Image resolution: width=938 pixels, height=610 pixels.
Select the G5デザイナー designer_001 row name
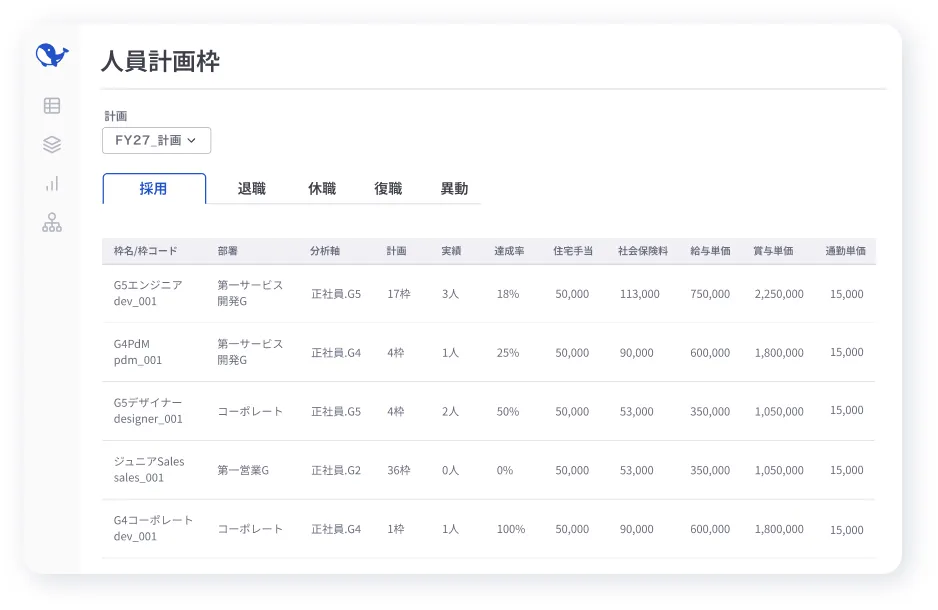point(148,411)
